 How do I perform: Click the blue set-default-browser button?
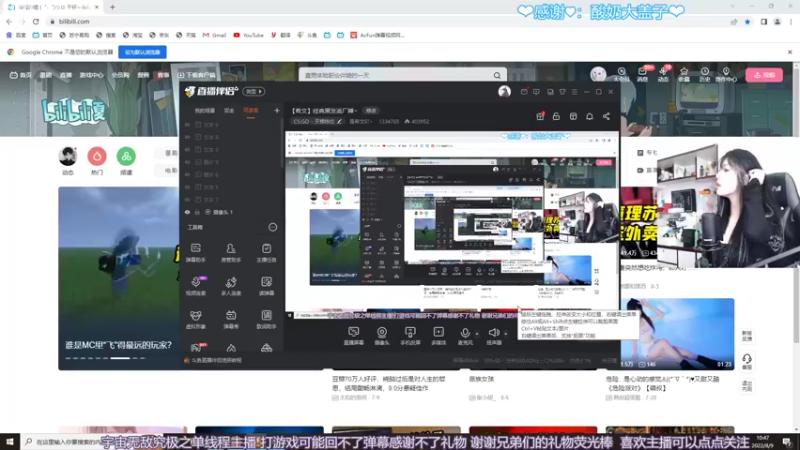142,52
